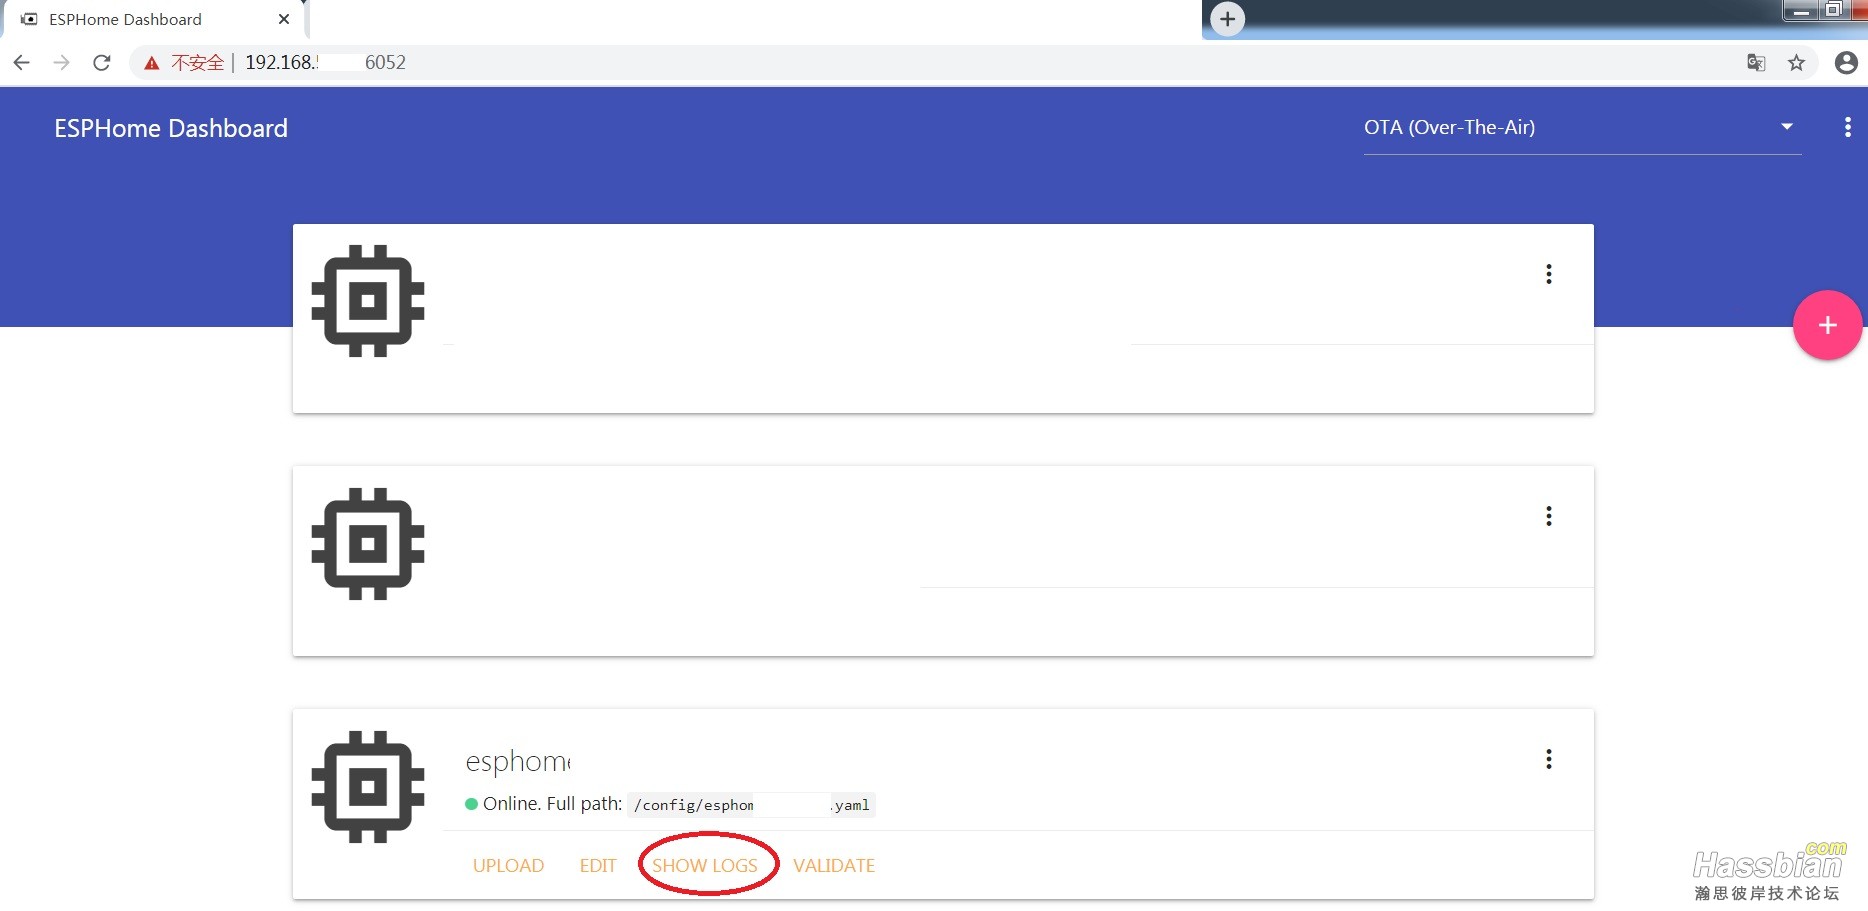The image size is (1868, 911).
Task: Click the chip icon of the second node card
Action: pyautogui.click(x=368, y=544)
